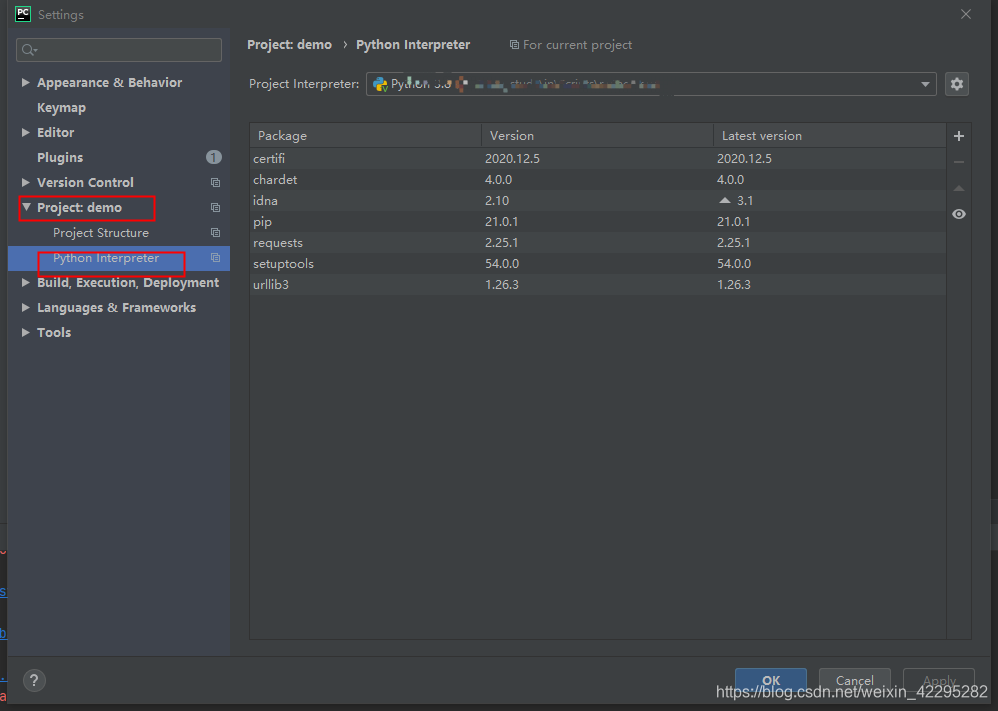This screenshot has height=711, width=998.
Task: Select the idna package row
Action: point(598,201)
